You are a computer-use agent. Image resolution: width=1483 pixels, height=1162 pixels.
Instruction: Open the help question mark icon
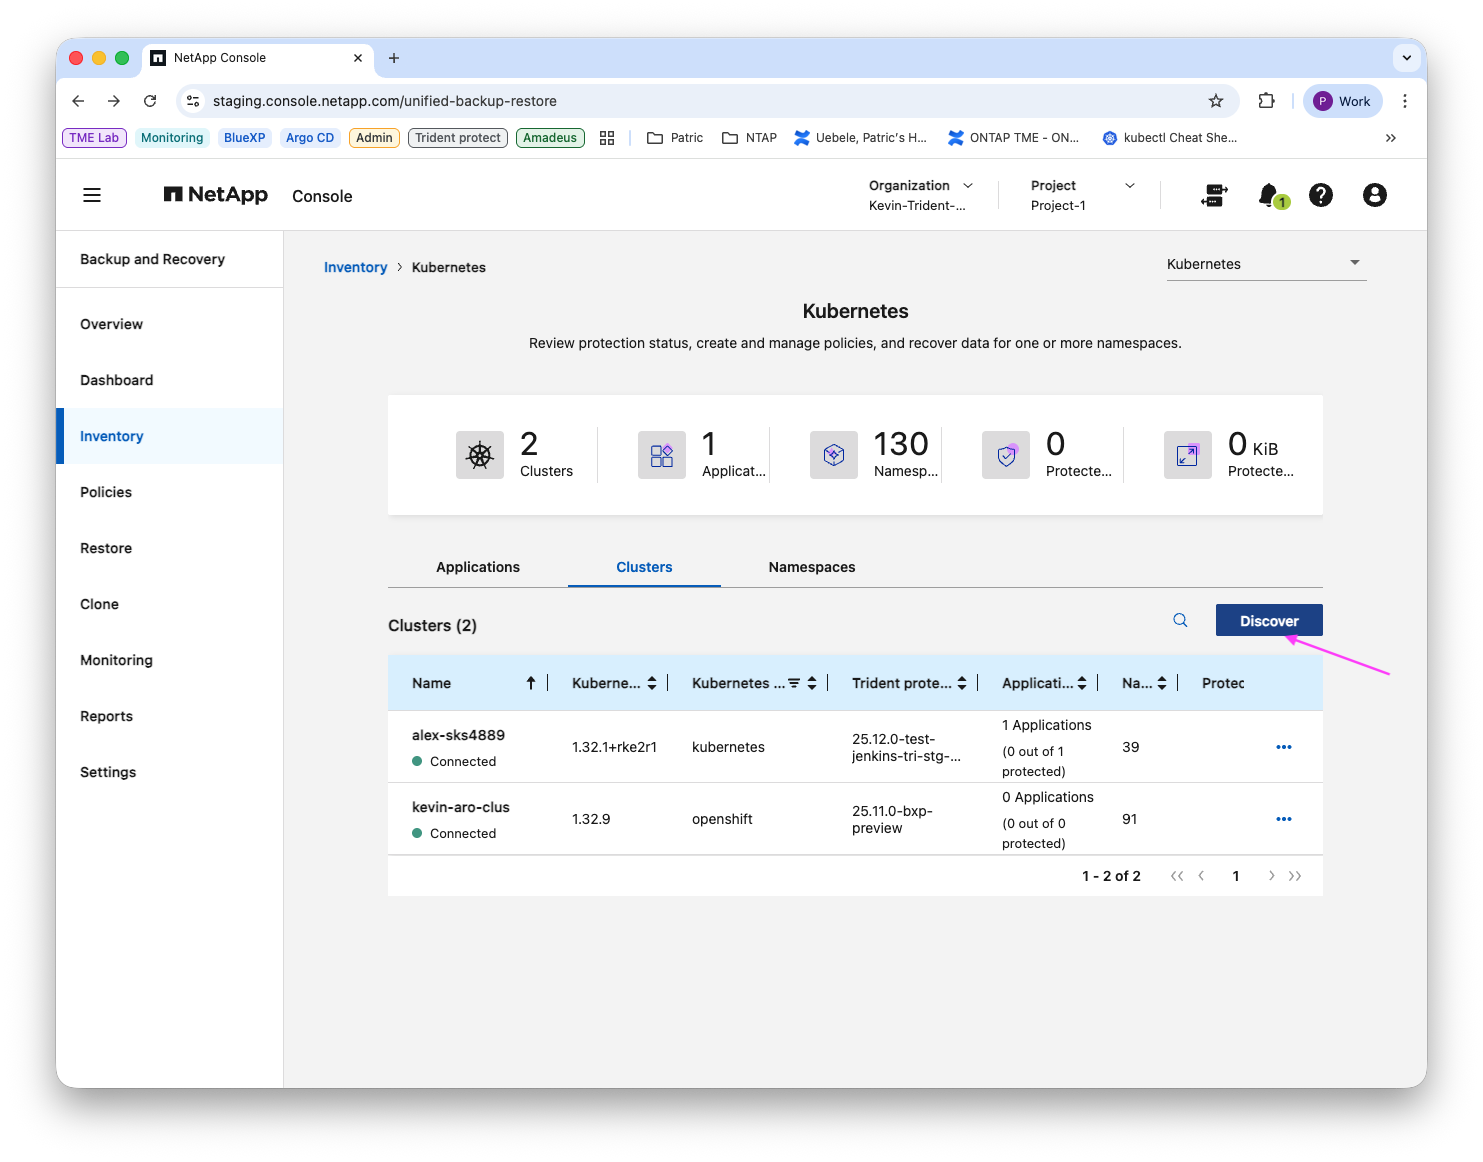pyautogui.click(x=1321, y=195)
